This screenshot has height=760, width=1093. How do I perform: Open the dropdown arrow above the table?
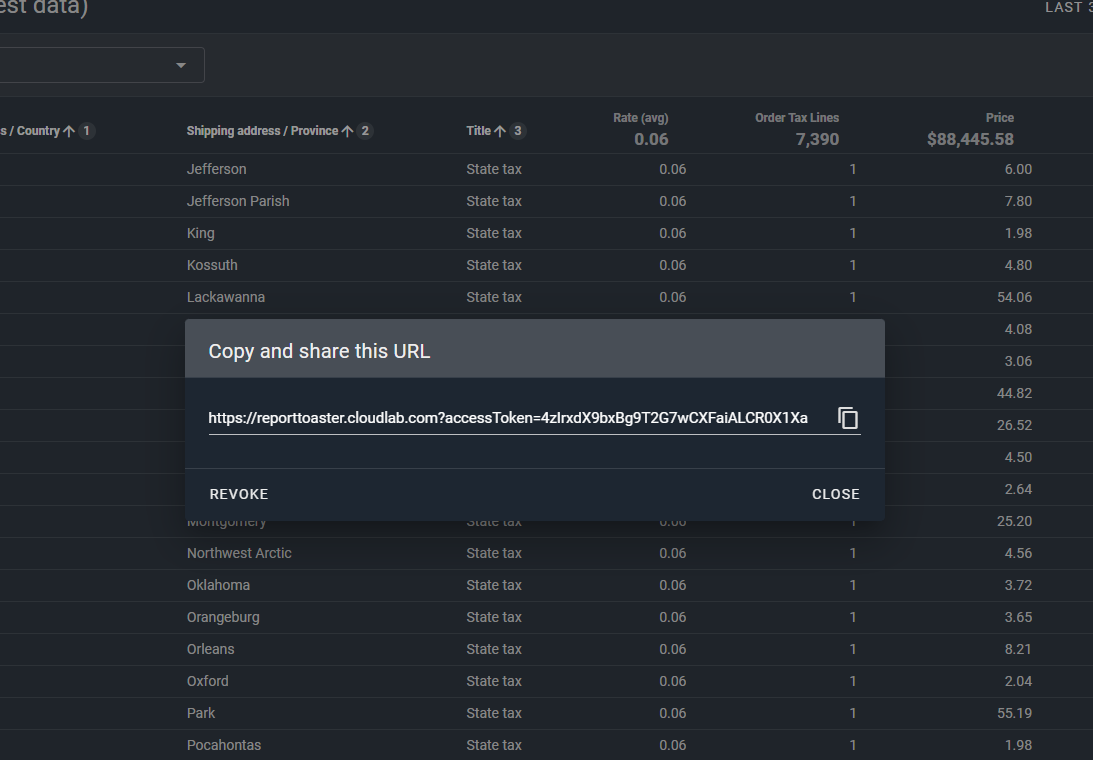[x=181, y=66]
